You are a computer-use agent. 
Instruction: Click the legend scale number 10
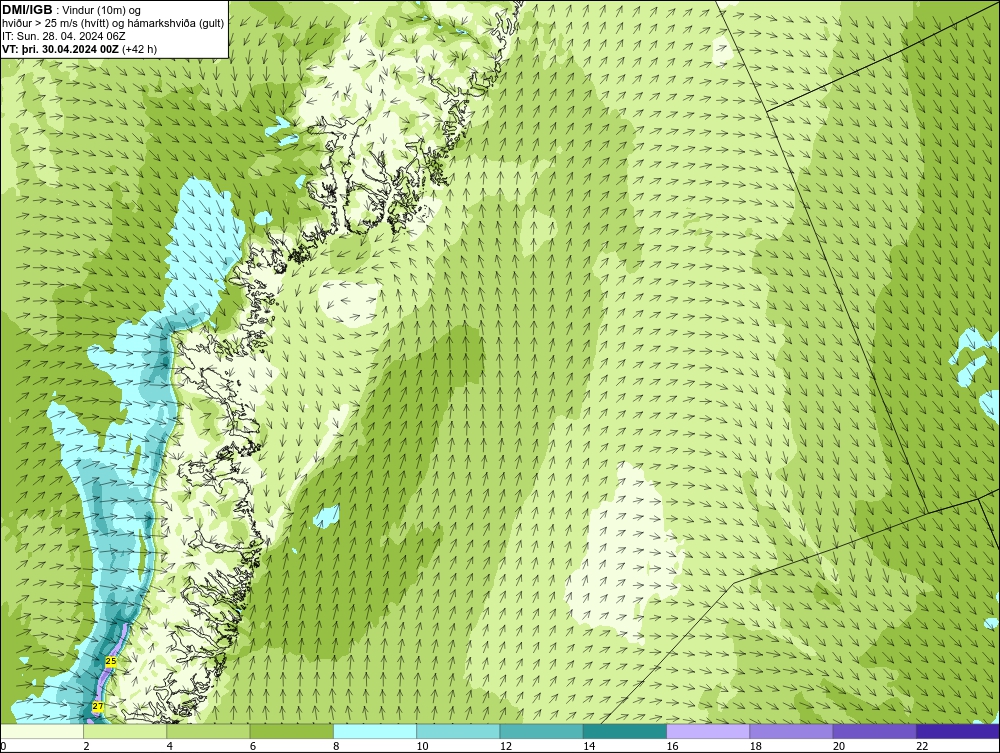click(x=422, y=746)
